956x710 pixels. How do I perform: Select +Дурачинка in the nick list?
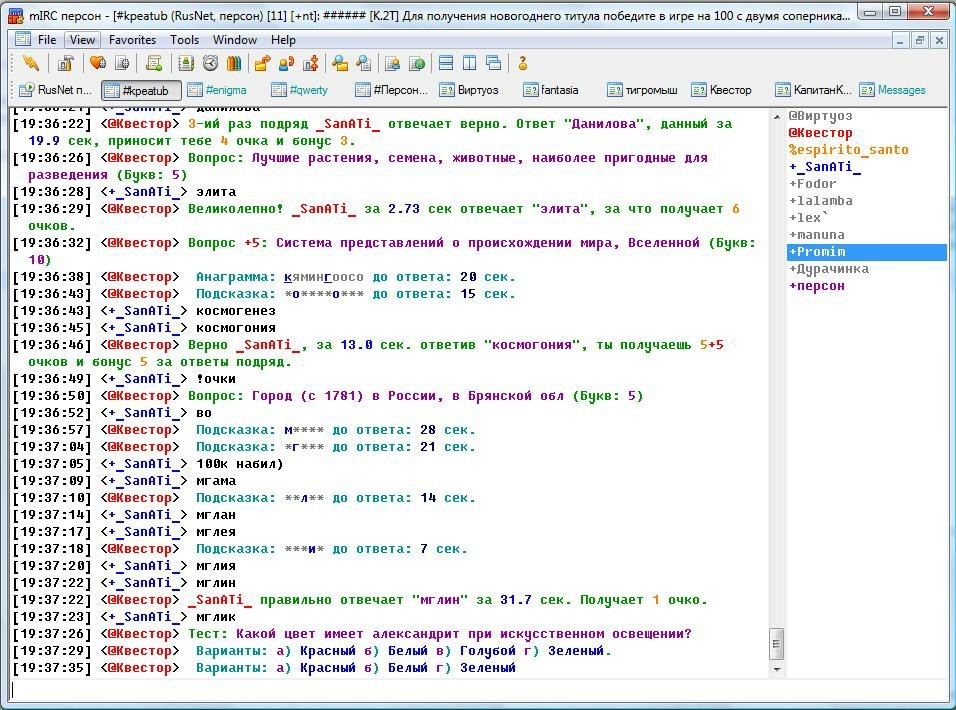click(829, 269)
